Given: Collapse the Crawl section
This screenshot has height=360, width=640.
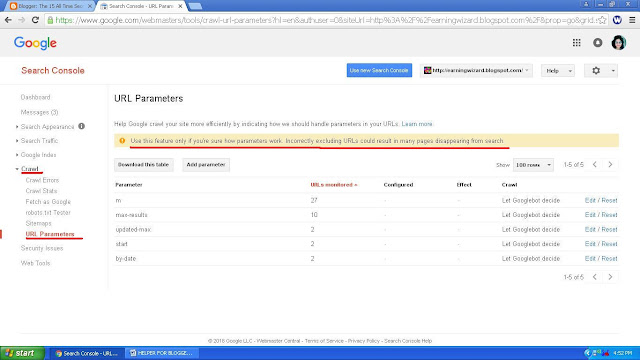Looking at the screenshot, I should (x=17, y=169).
